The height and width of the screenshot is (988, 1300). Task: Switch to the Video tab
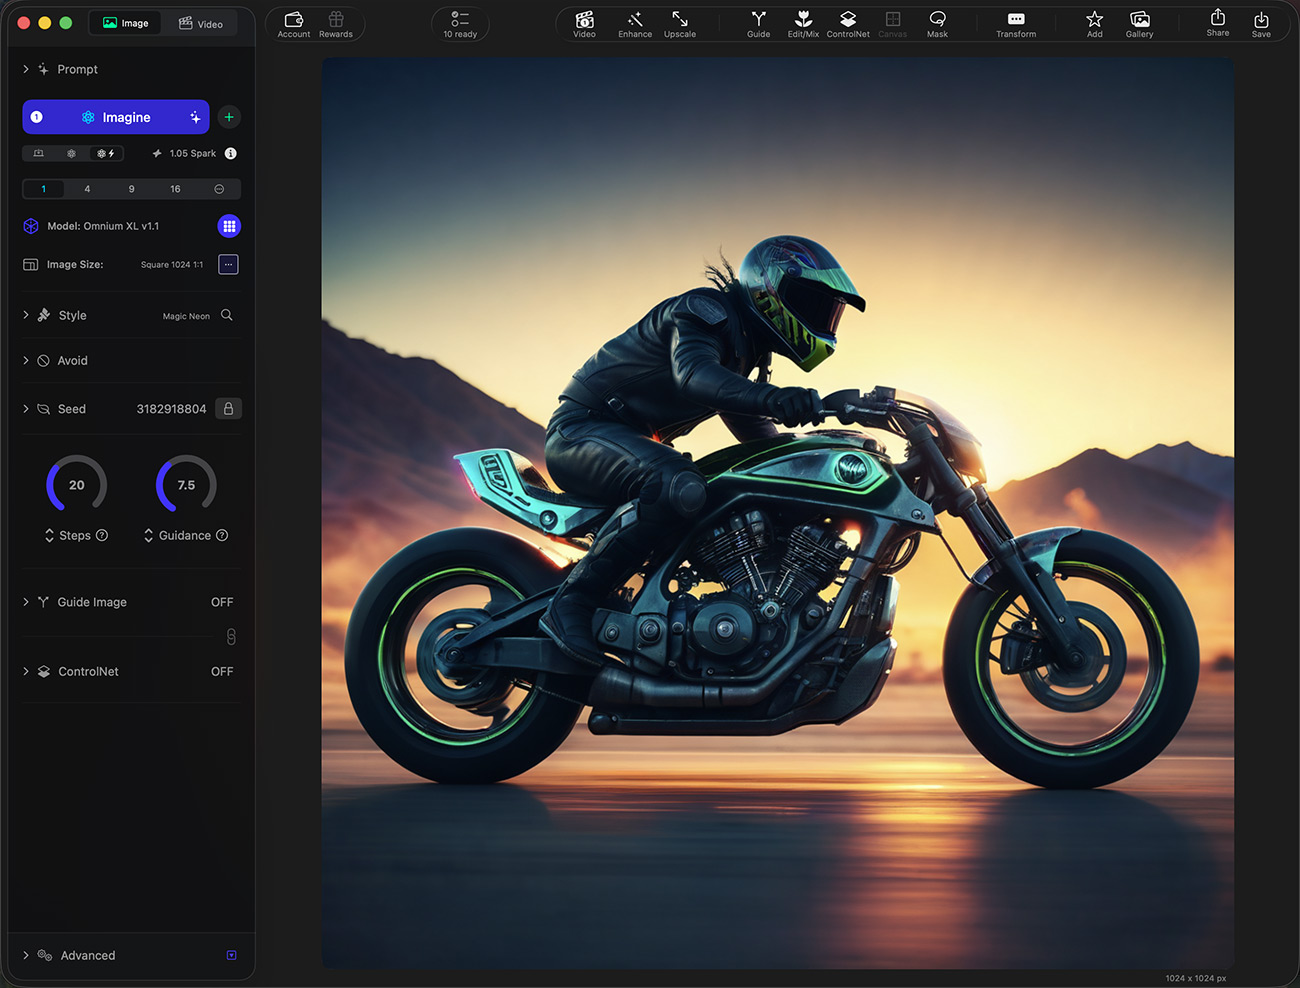201,23
